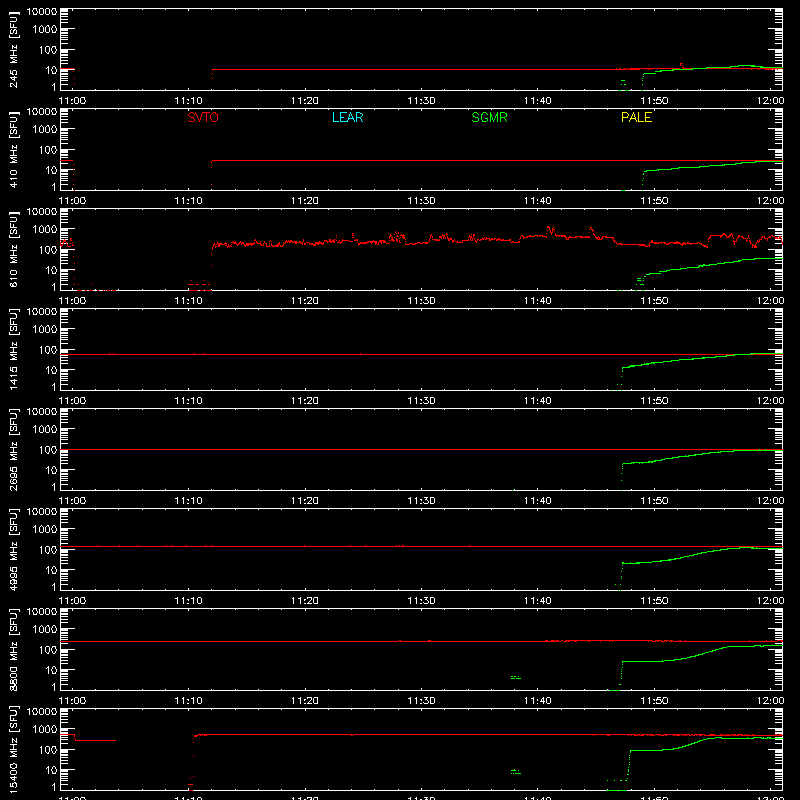Select the 610 MHz [SFU] axis title

click(14, 249)
